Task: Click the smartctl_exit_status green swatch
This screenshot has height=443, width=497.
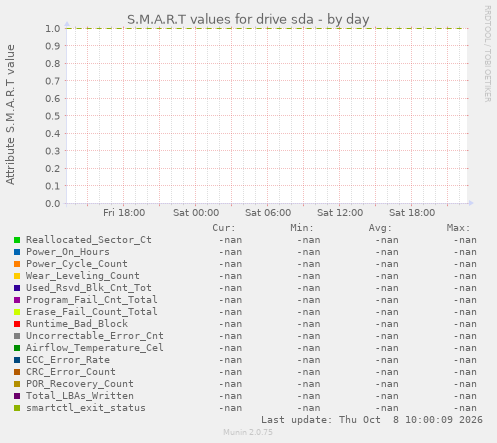Action: [17, 408]
